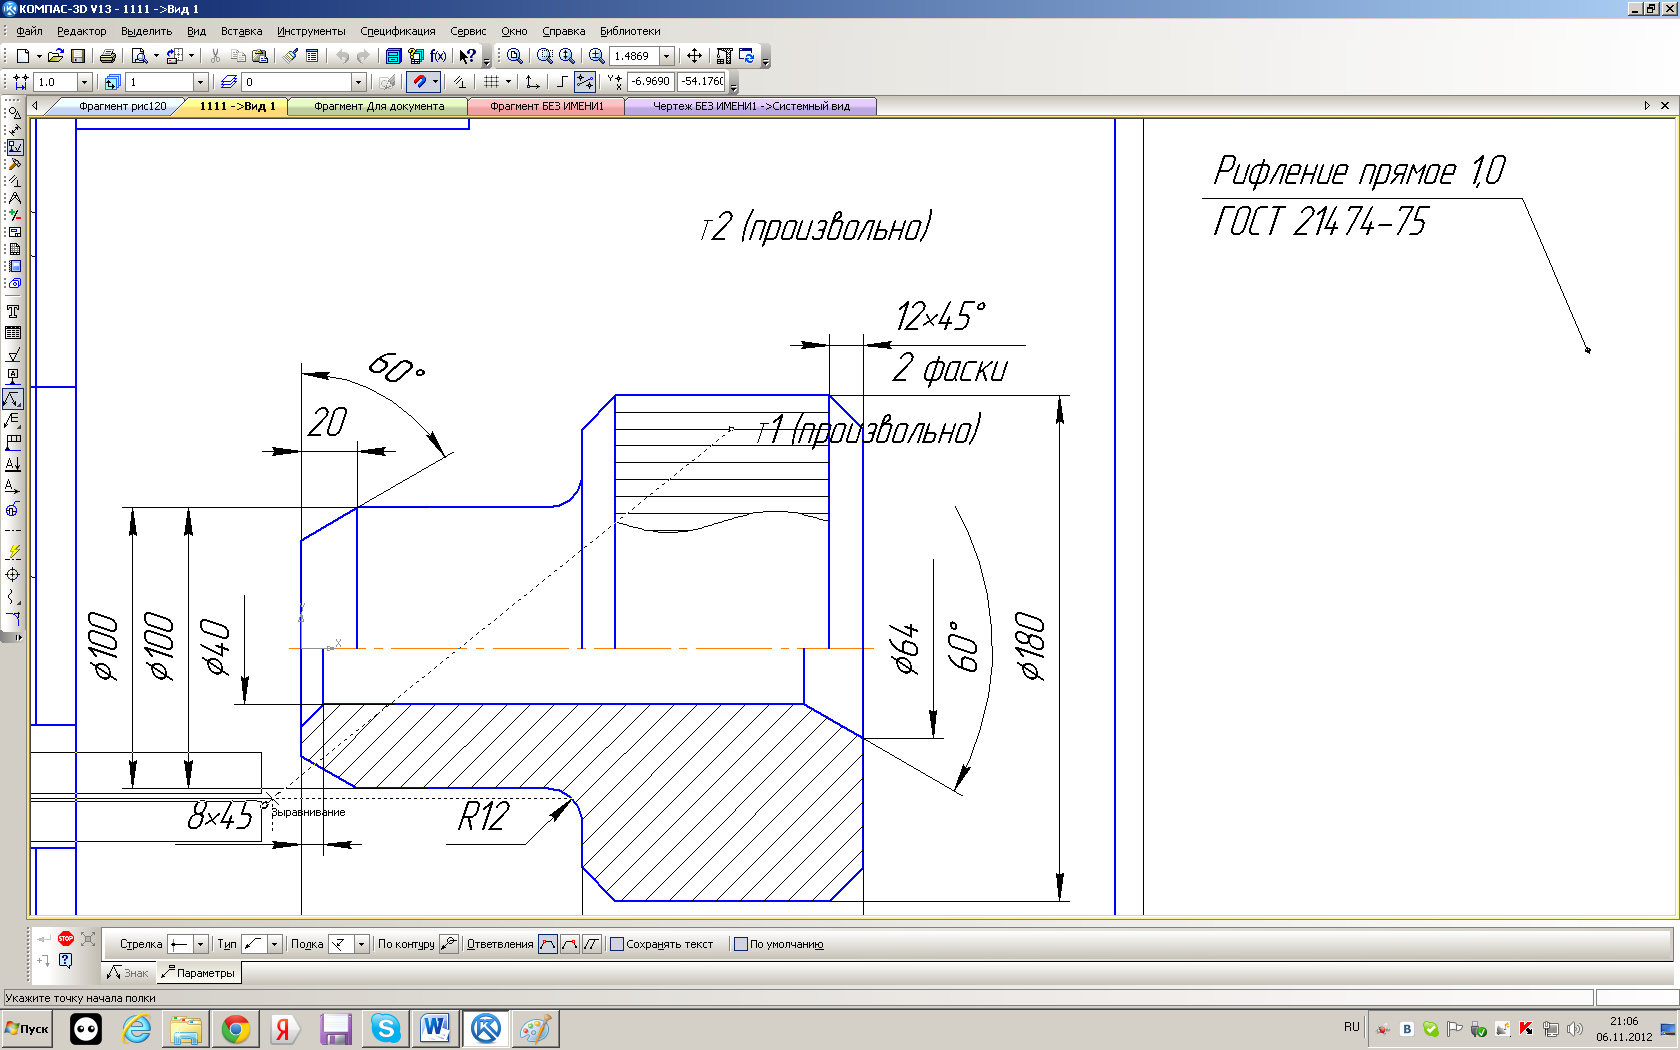Toggle snapping magnet button

tap(419, 82)
